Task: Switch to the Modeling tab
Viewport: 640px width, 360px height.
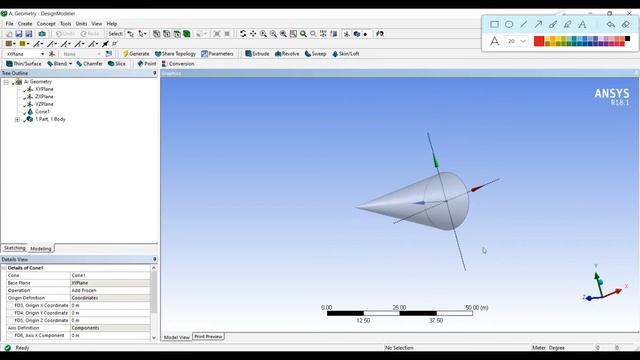Action: click(x=41, y=249)
